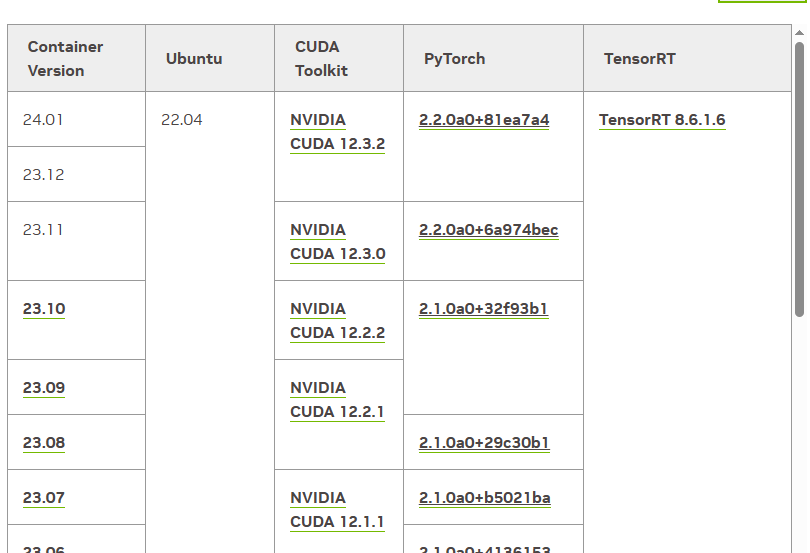Click PyTorch 2.2.0a0+6a974bec link
This screenshot has height=553, width=810.
(x=488, y=230)
